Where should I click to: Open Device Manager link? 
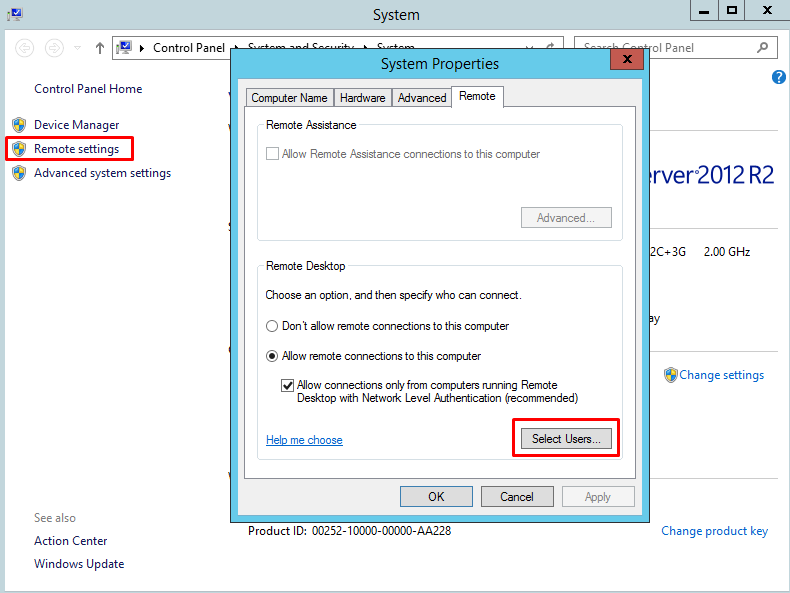point(77,125)
